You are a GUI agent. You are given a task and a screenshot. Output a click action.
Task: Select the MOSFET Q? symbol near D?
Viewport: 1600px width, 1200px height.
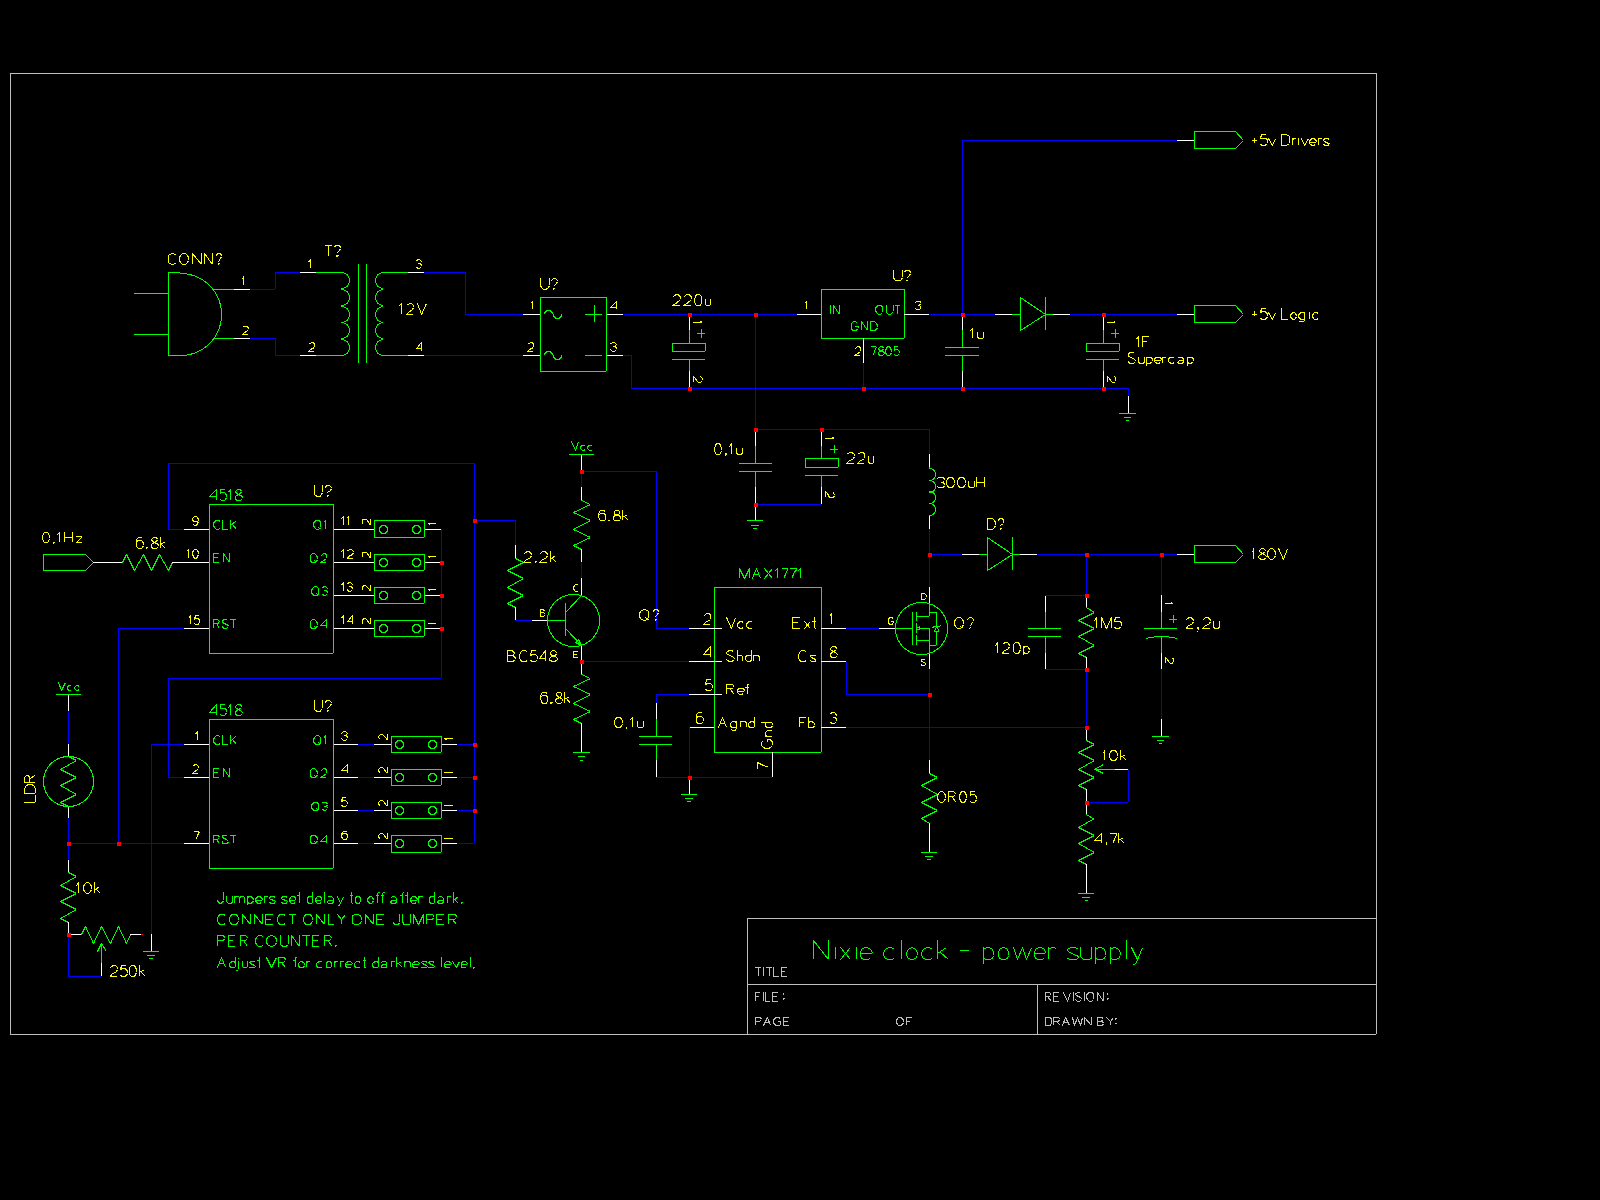(922, 628)
